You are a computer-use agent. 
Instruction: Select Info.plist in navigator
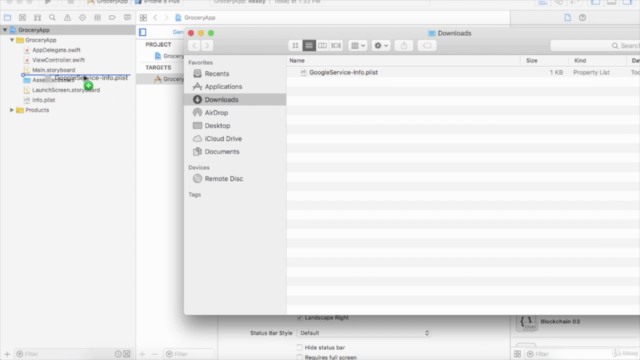tap(43, 100)
